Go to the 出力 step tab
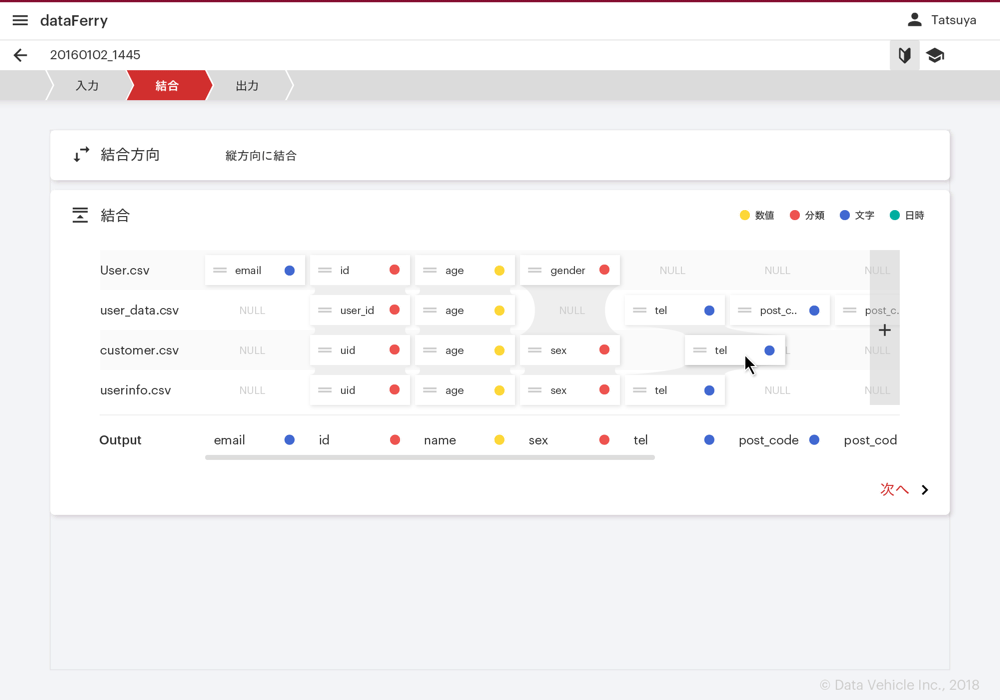This screenshot has width=1000, height=700. tap(247, 85)
